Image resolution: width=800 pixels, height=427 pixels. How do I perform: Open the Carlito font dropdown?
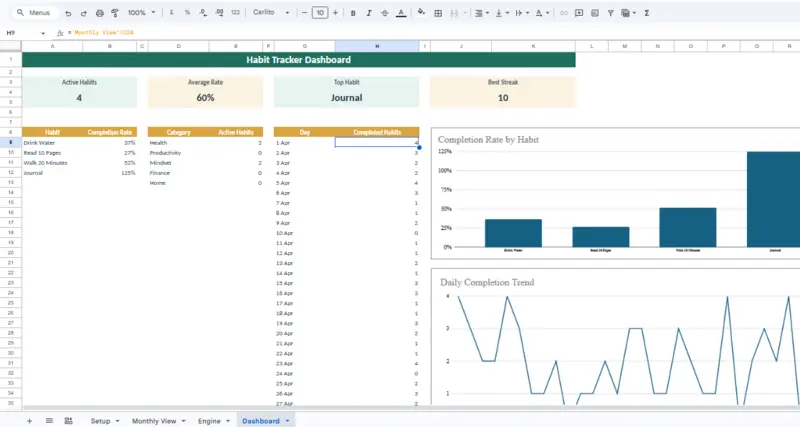(271, 13)
